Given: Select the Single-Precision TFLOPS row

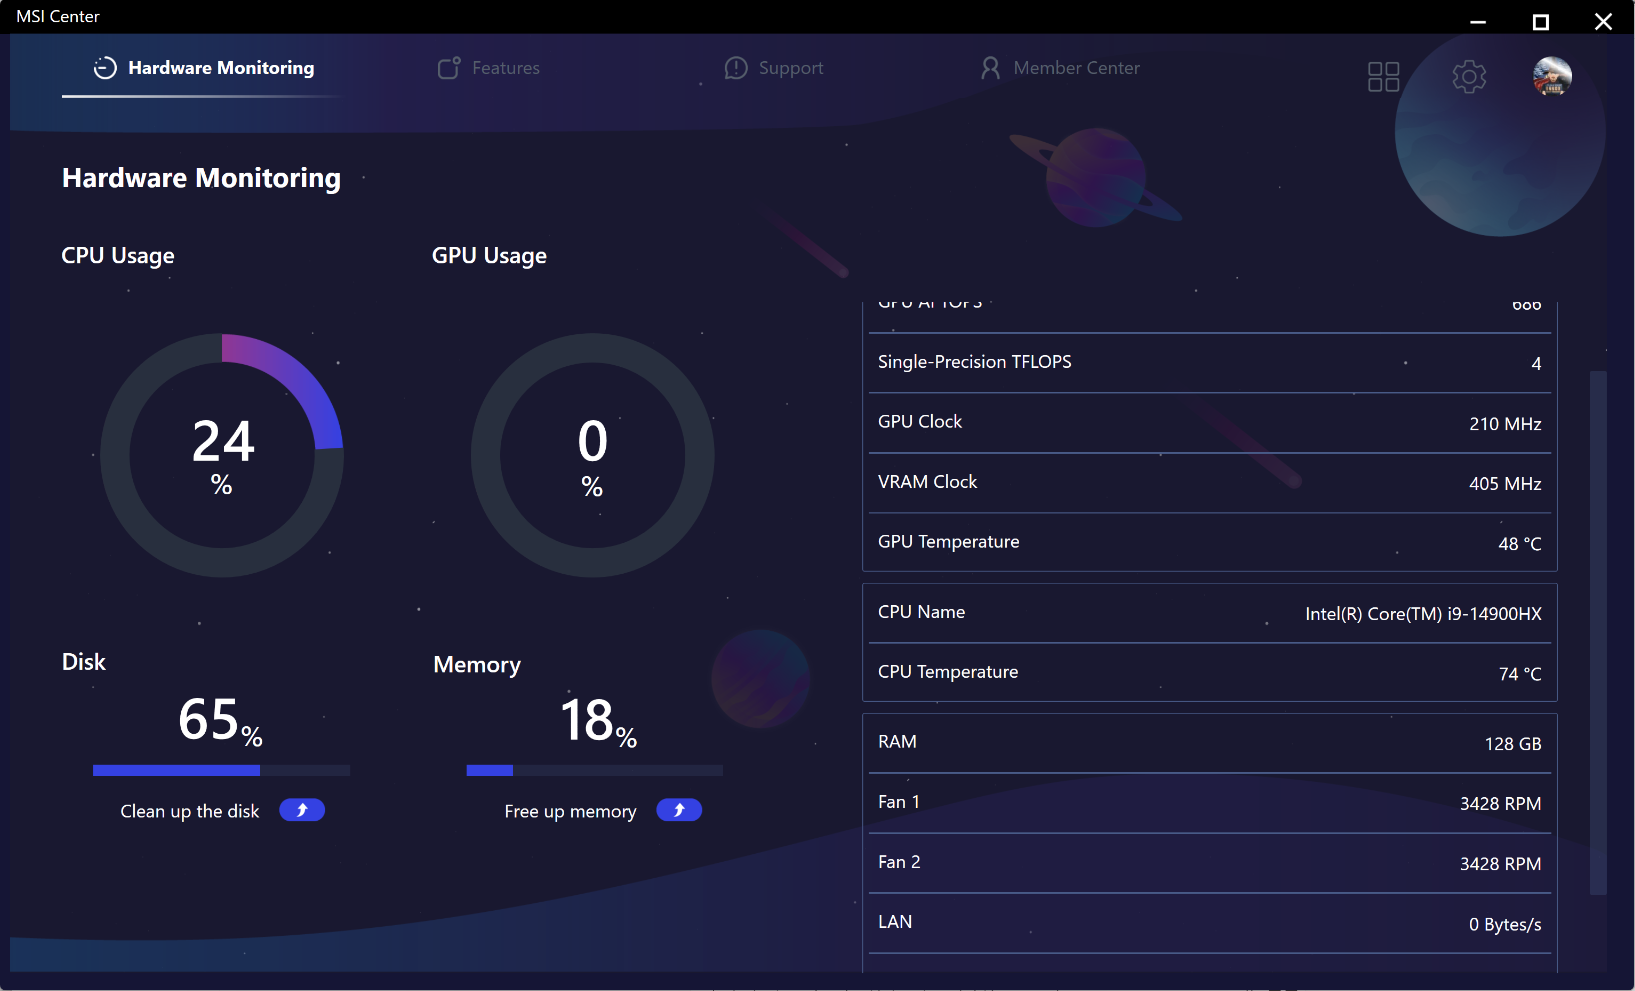Looking at the screenshot, I should tap(1209, 363).
